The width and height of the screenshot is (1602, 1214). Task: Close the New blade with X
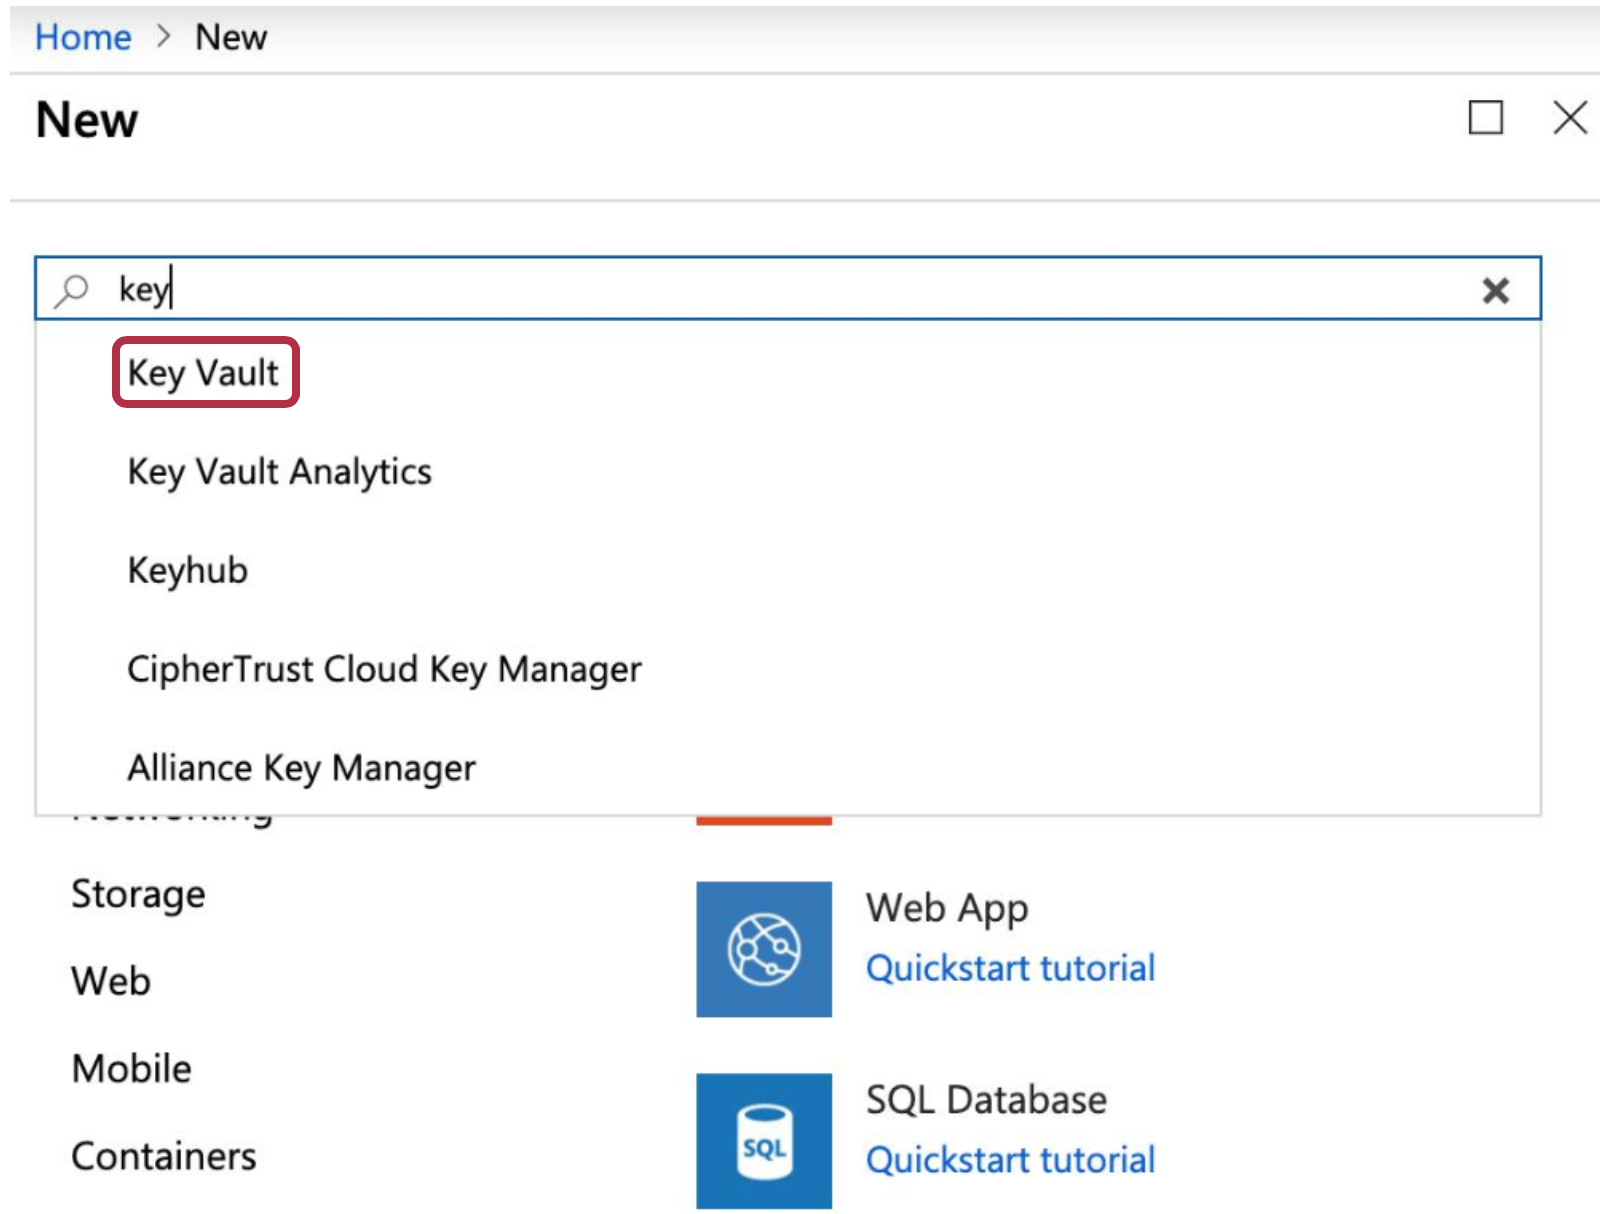pyautogui.click(x=1570, y=117)
